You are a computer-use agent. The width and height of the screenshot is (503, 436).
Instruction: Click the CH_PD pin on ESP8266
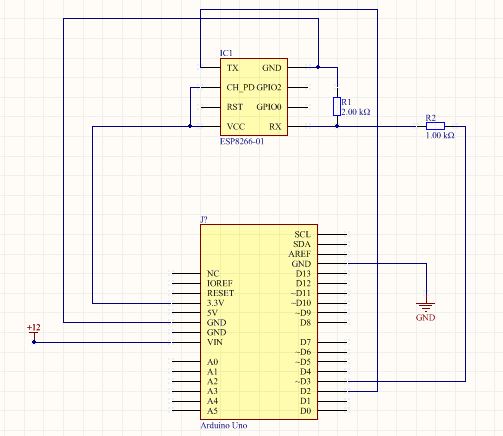210,87
